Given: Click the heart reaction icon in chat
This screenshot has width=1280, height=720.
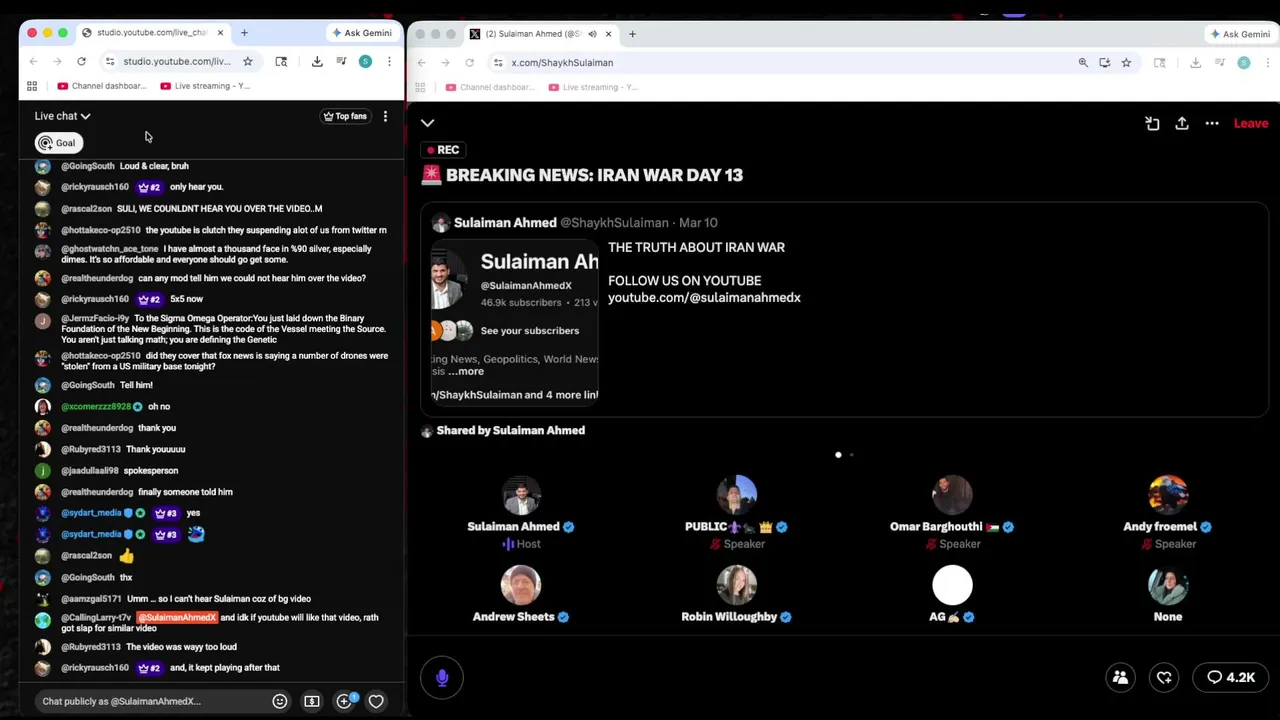Looking at the screenshot, I should [376, 701].
